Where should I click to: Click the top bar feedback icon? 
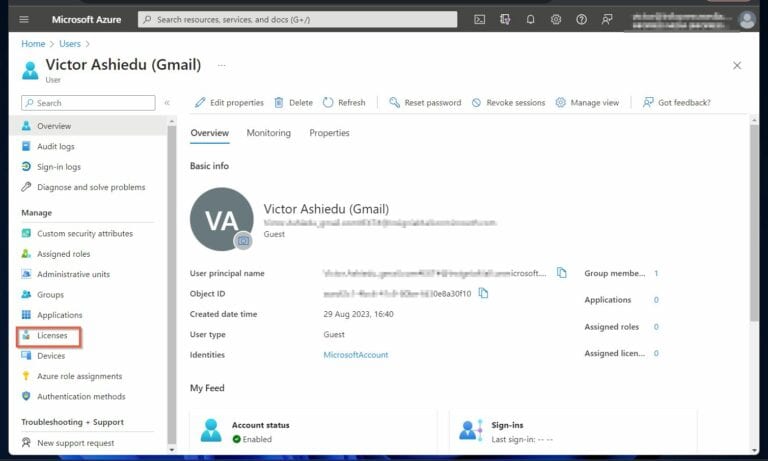click(x=607, y=20)
